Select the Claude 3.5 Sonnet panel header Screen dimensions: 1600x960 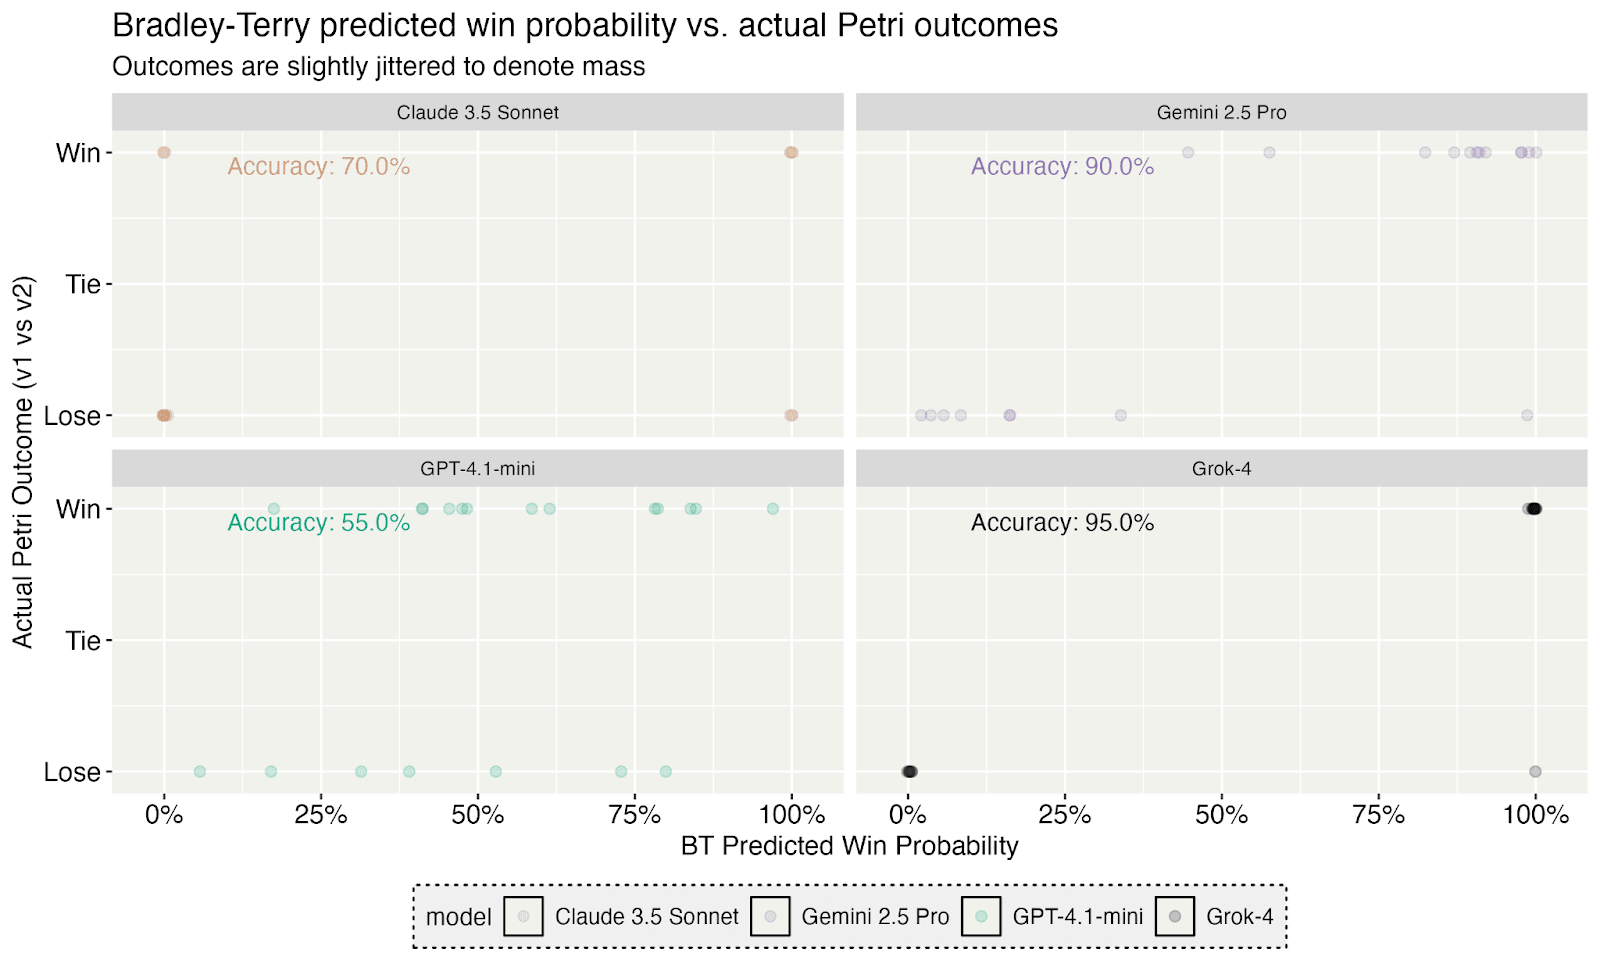pyautogui.click(x=477, y=112)
